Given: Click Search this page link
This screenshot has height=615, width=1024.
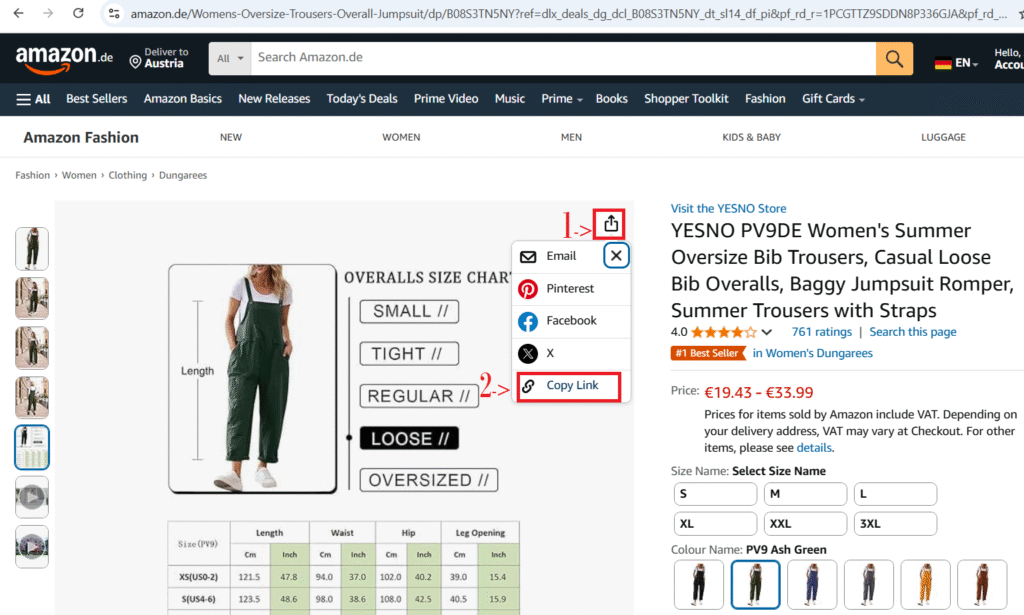Looking at the screenshot, I should [x=912, y=332].
